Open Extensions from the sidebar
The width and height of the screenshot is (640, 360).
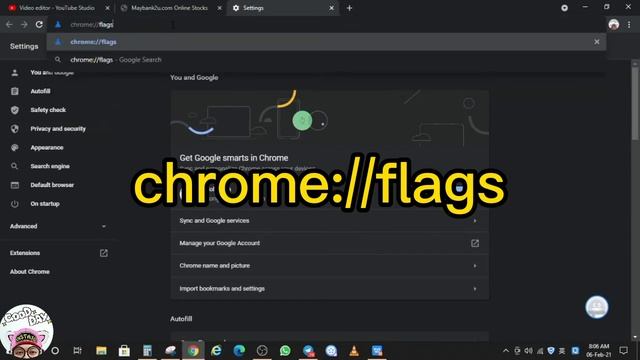25,253
